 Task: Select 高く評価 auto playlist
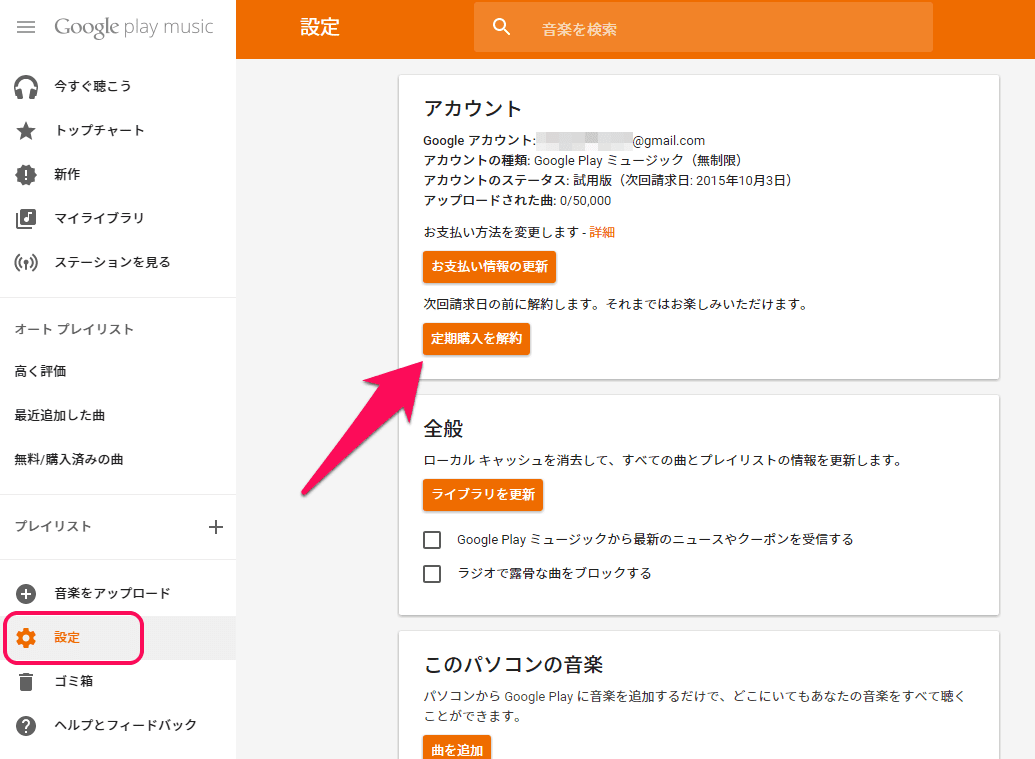point(40,371)
